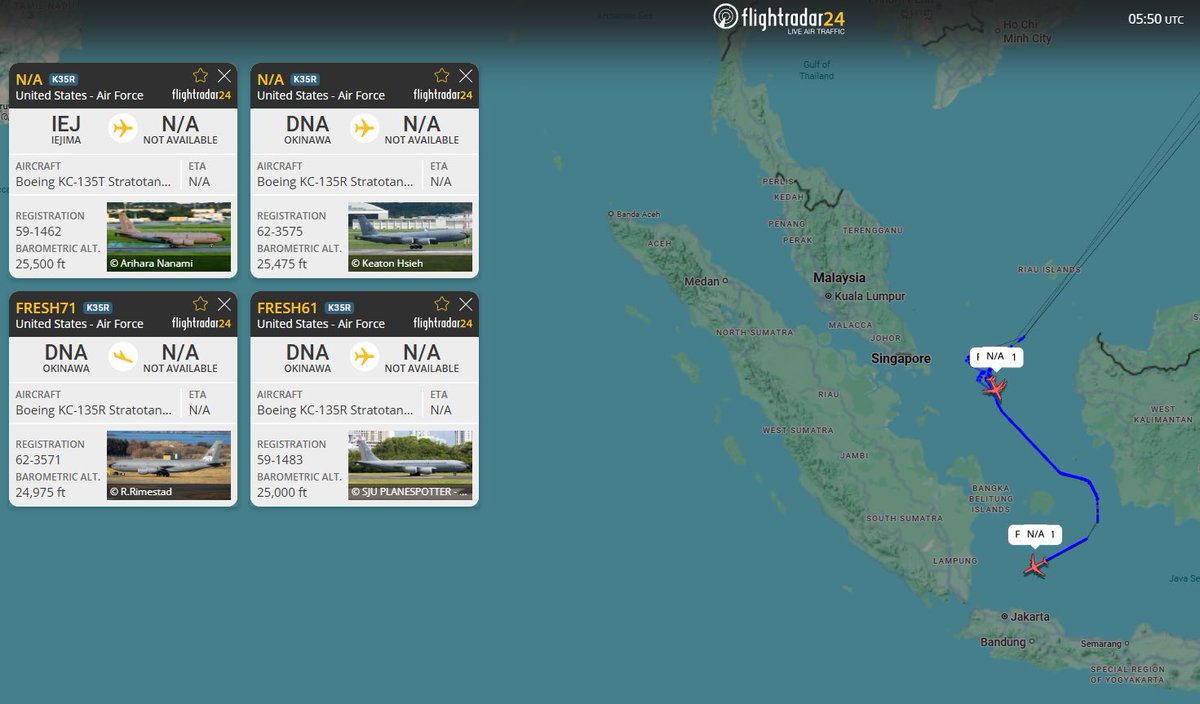Screen dimensions: 1200x704
Task: Click the 25,475 ft altitude value
Action: point(282,264)
